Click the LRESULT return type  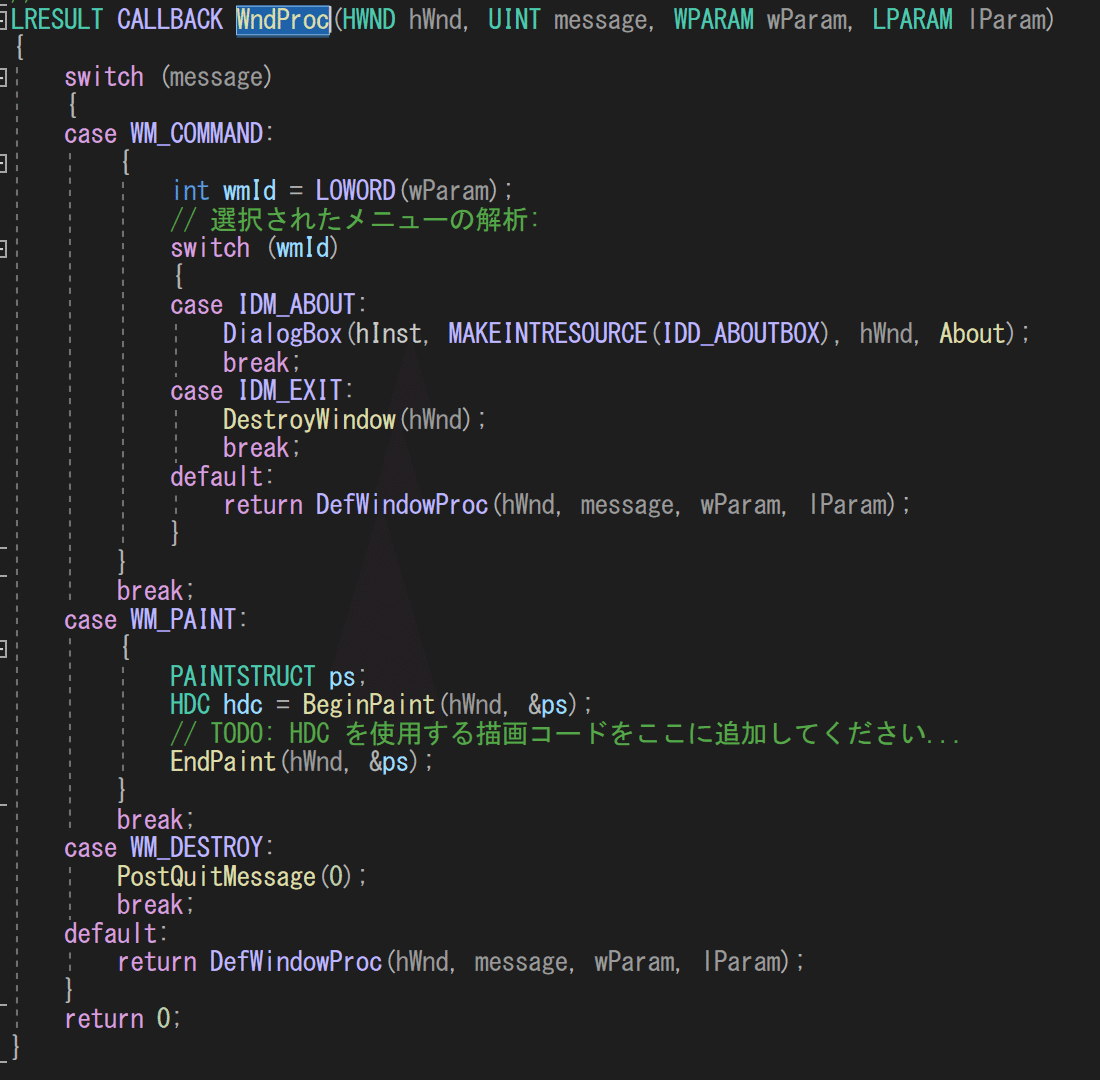tap(58, 20)
